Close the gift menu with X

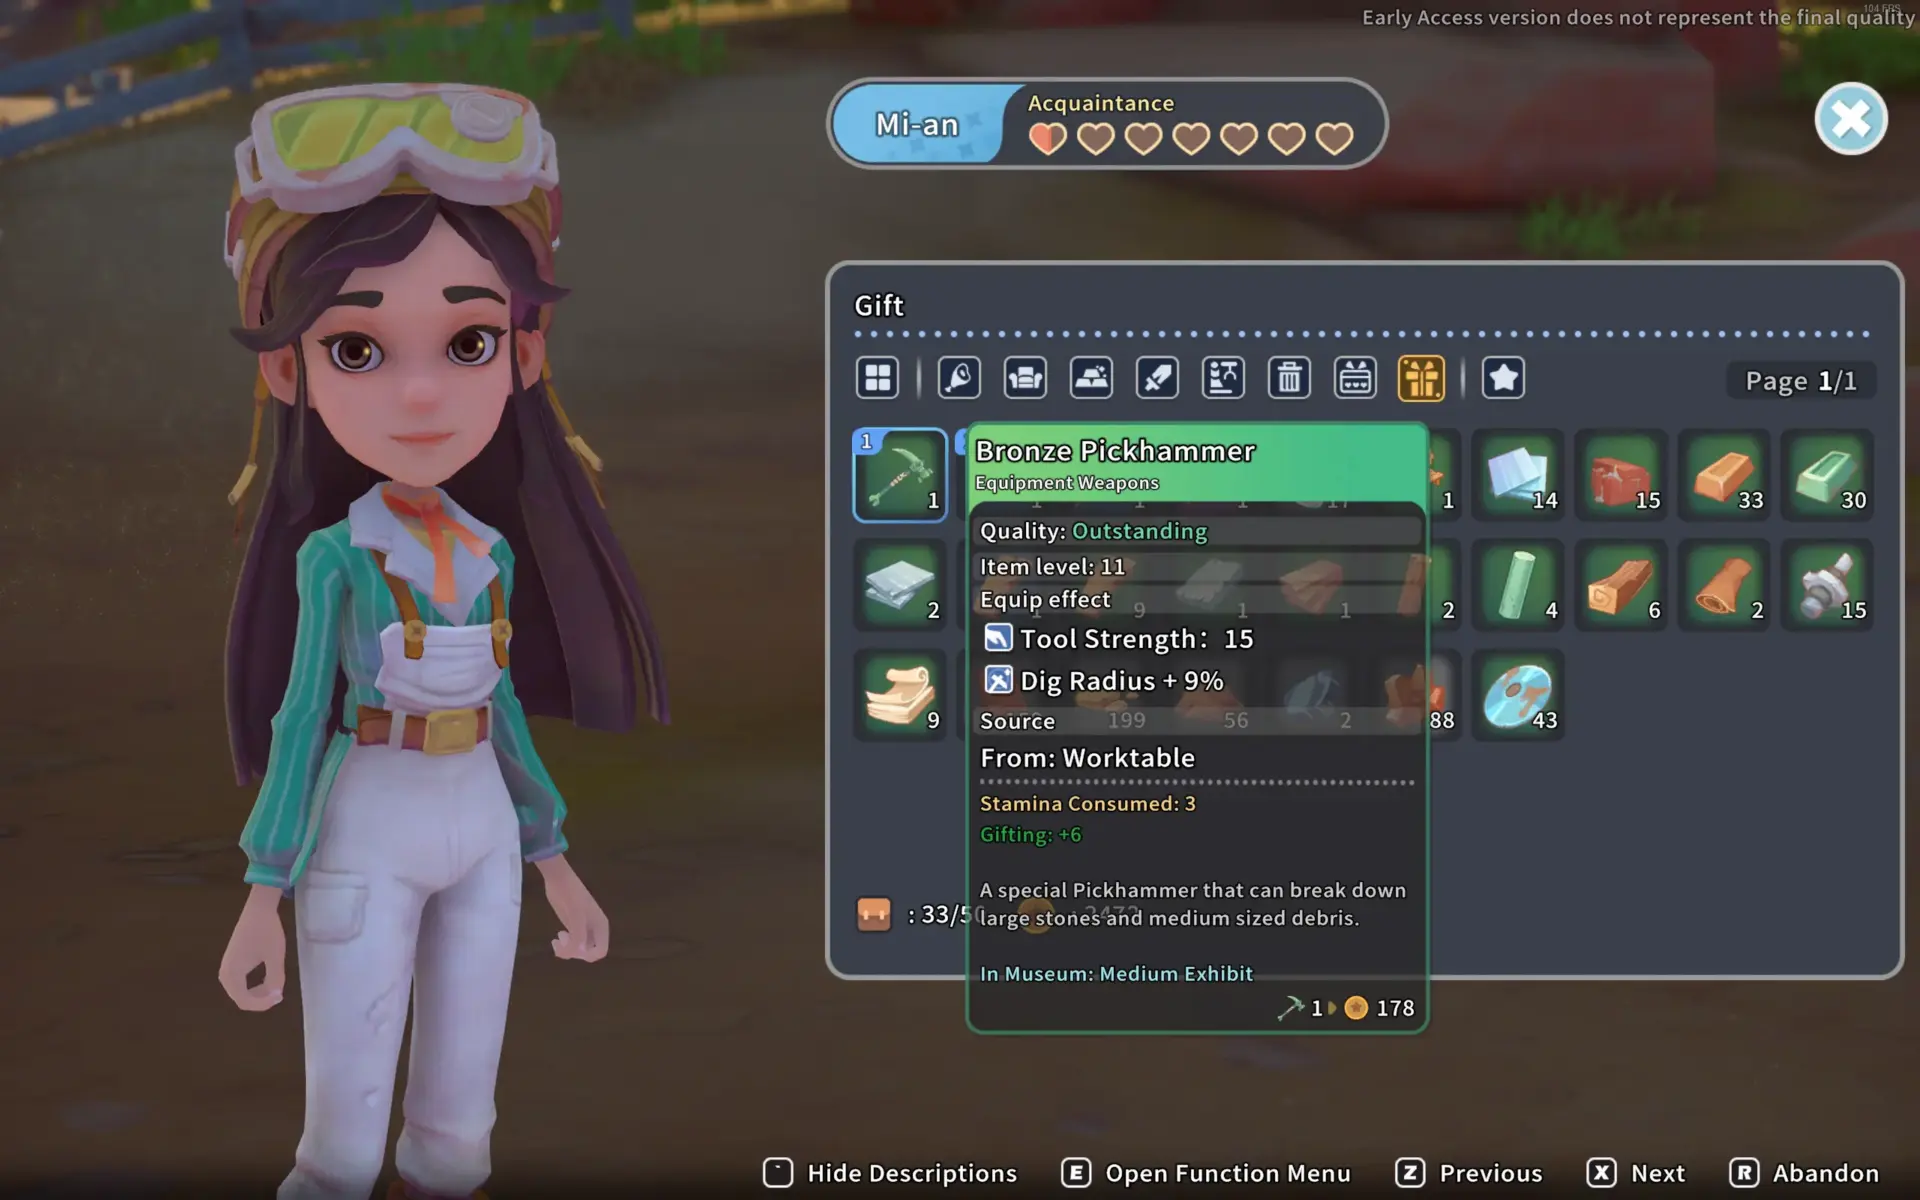click(1850, 119)
